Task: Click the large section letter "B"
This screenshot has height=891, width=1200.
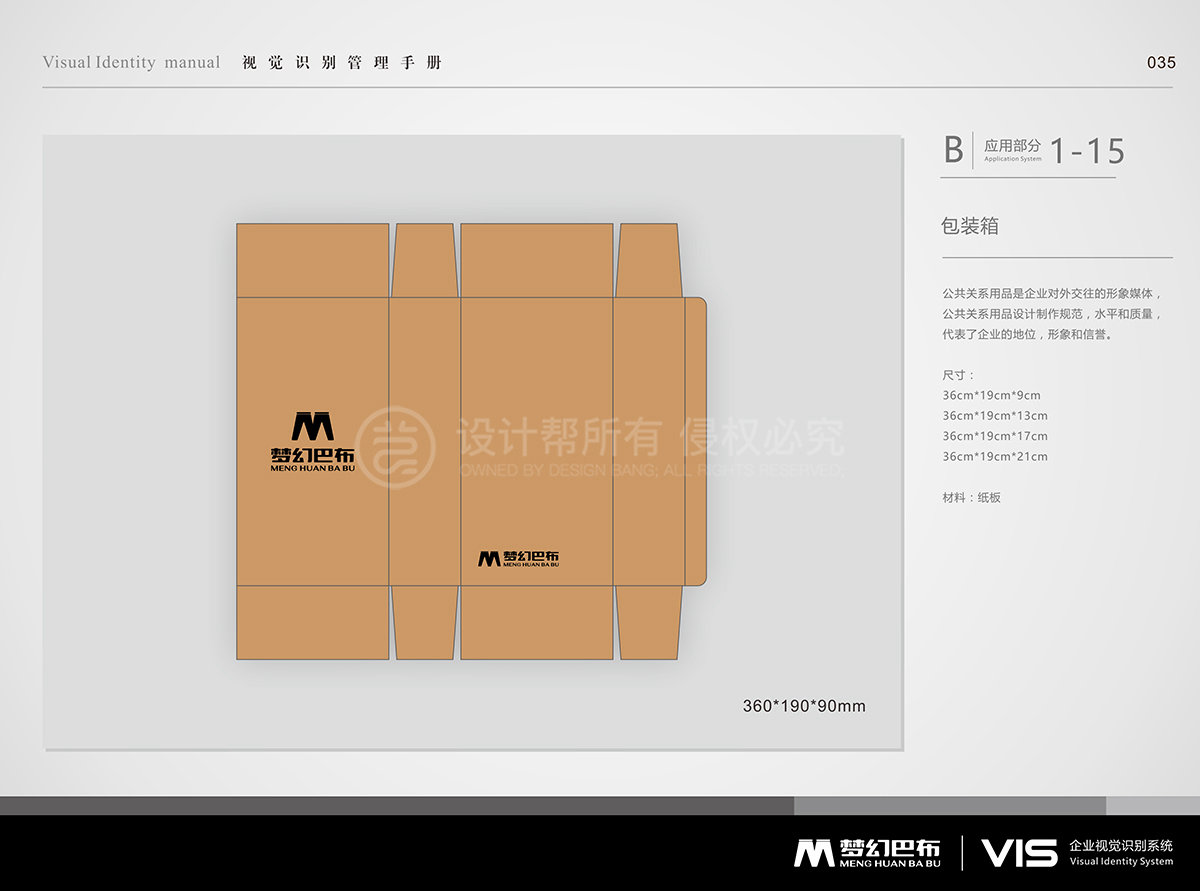Action: (954, 150)
